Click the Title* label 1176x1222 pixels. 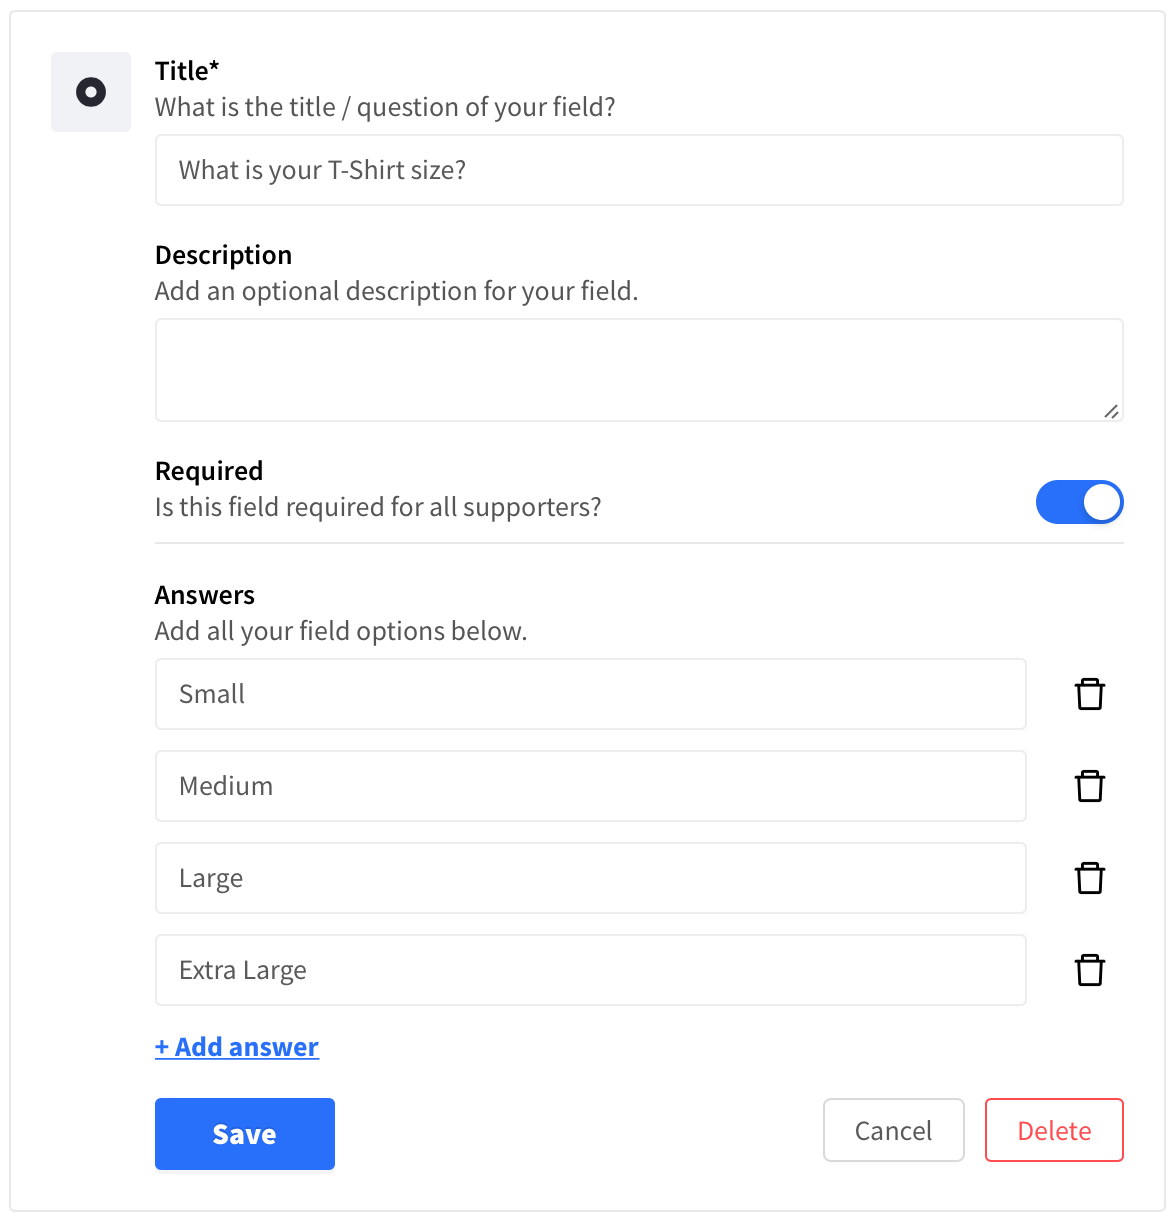(x=187, y=71)
